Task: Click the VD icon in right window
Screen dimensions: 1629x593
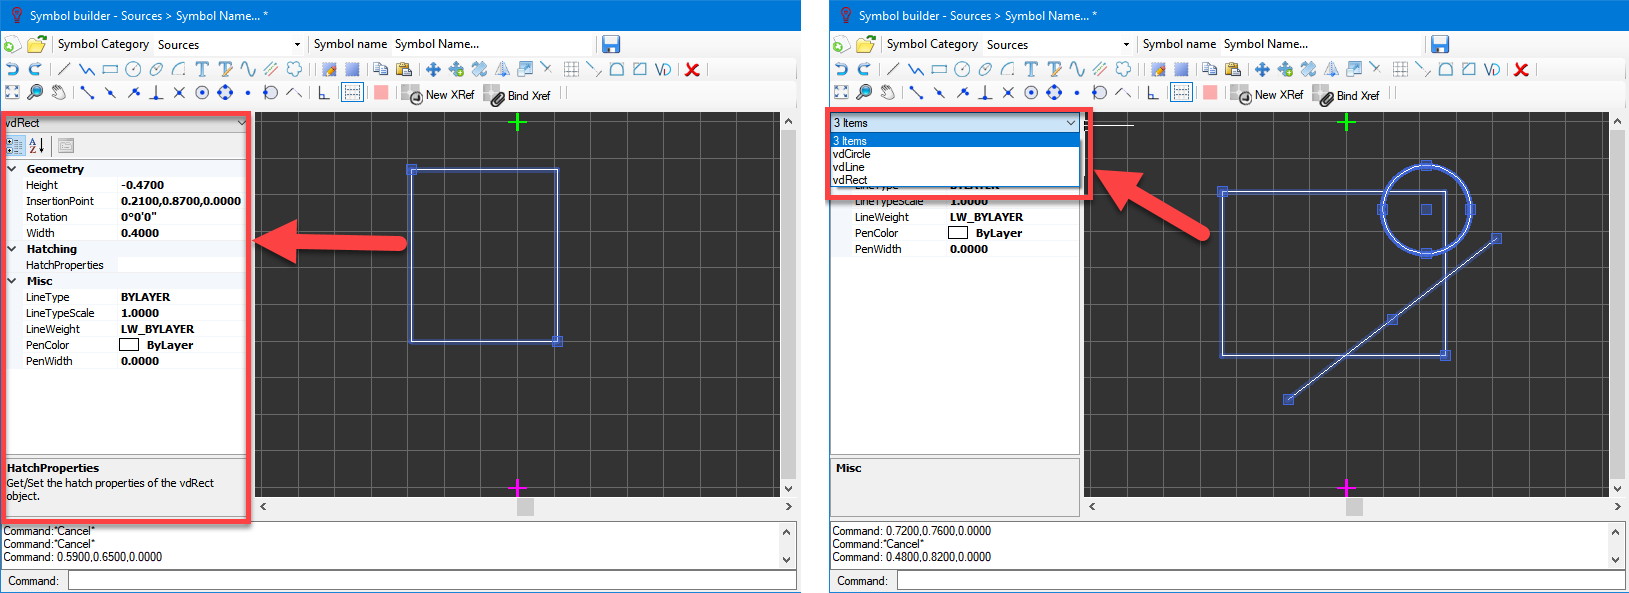Action: click(x=1492, y=69)
